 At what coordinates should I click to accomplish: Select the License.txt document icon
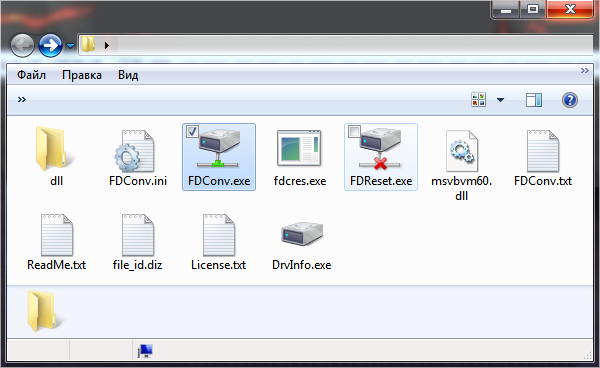[x=218, y=235]
